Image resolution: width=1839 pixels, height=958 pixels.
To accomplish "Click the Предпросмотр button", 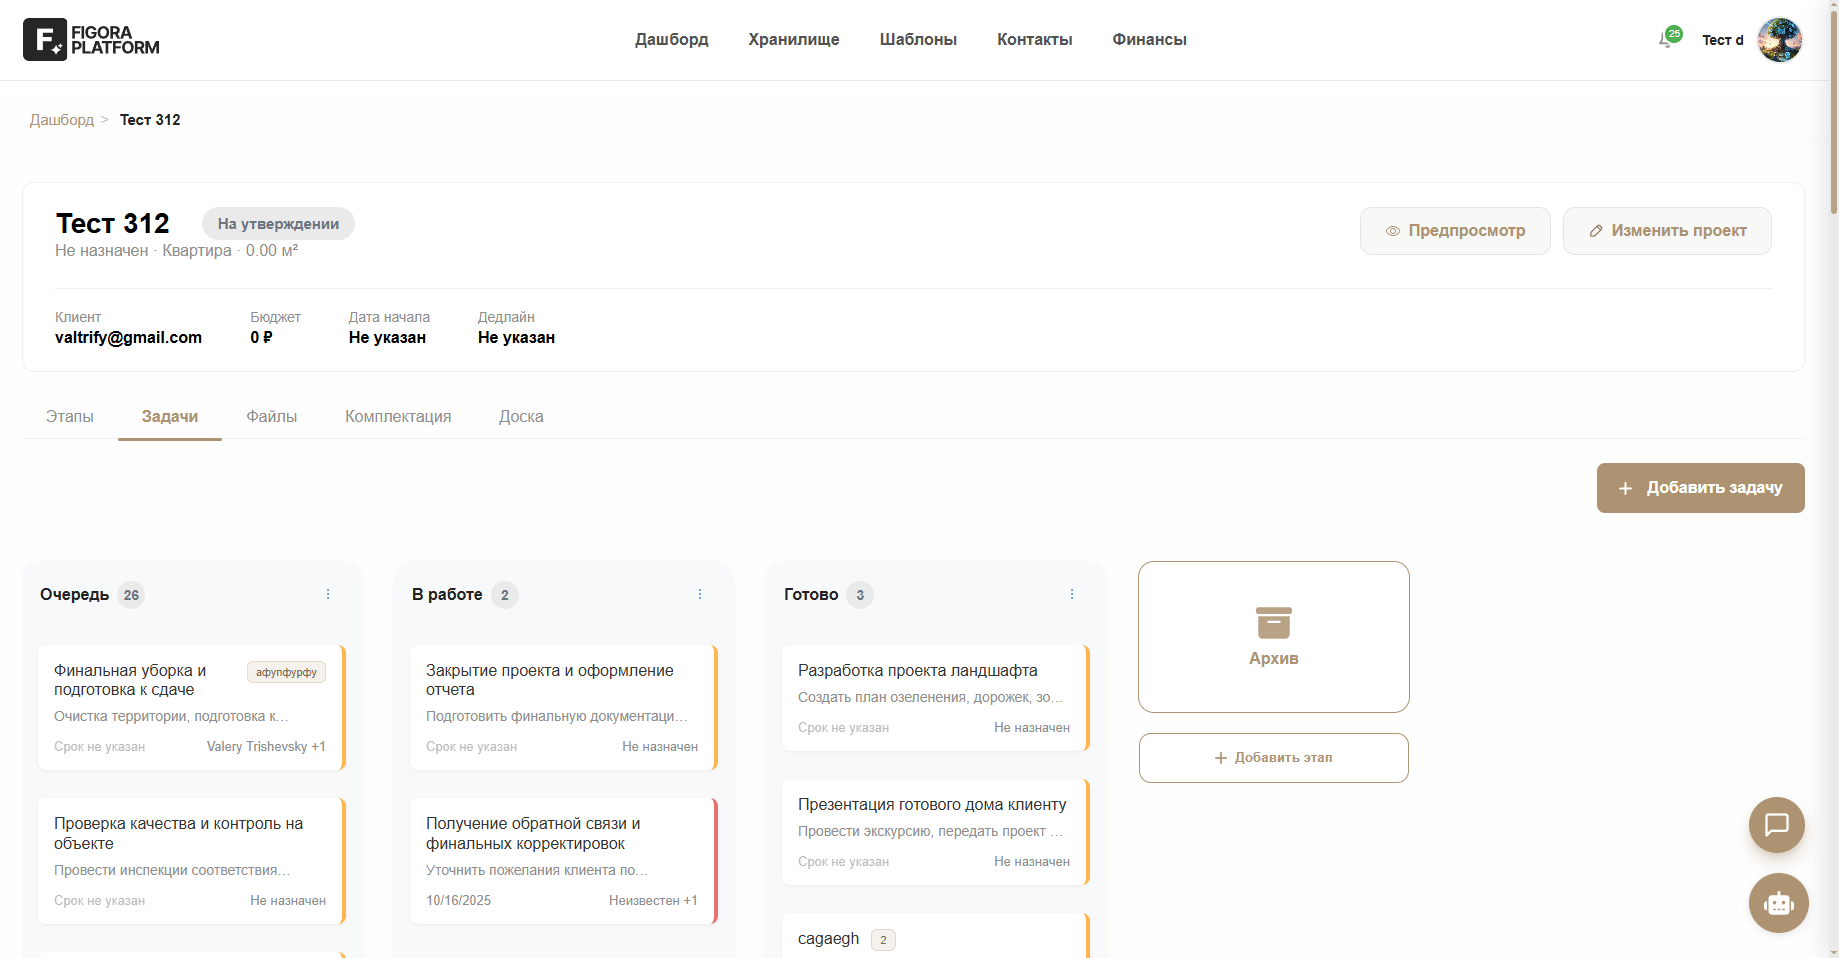I will click(x=1455, y=231).
